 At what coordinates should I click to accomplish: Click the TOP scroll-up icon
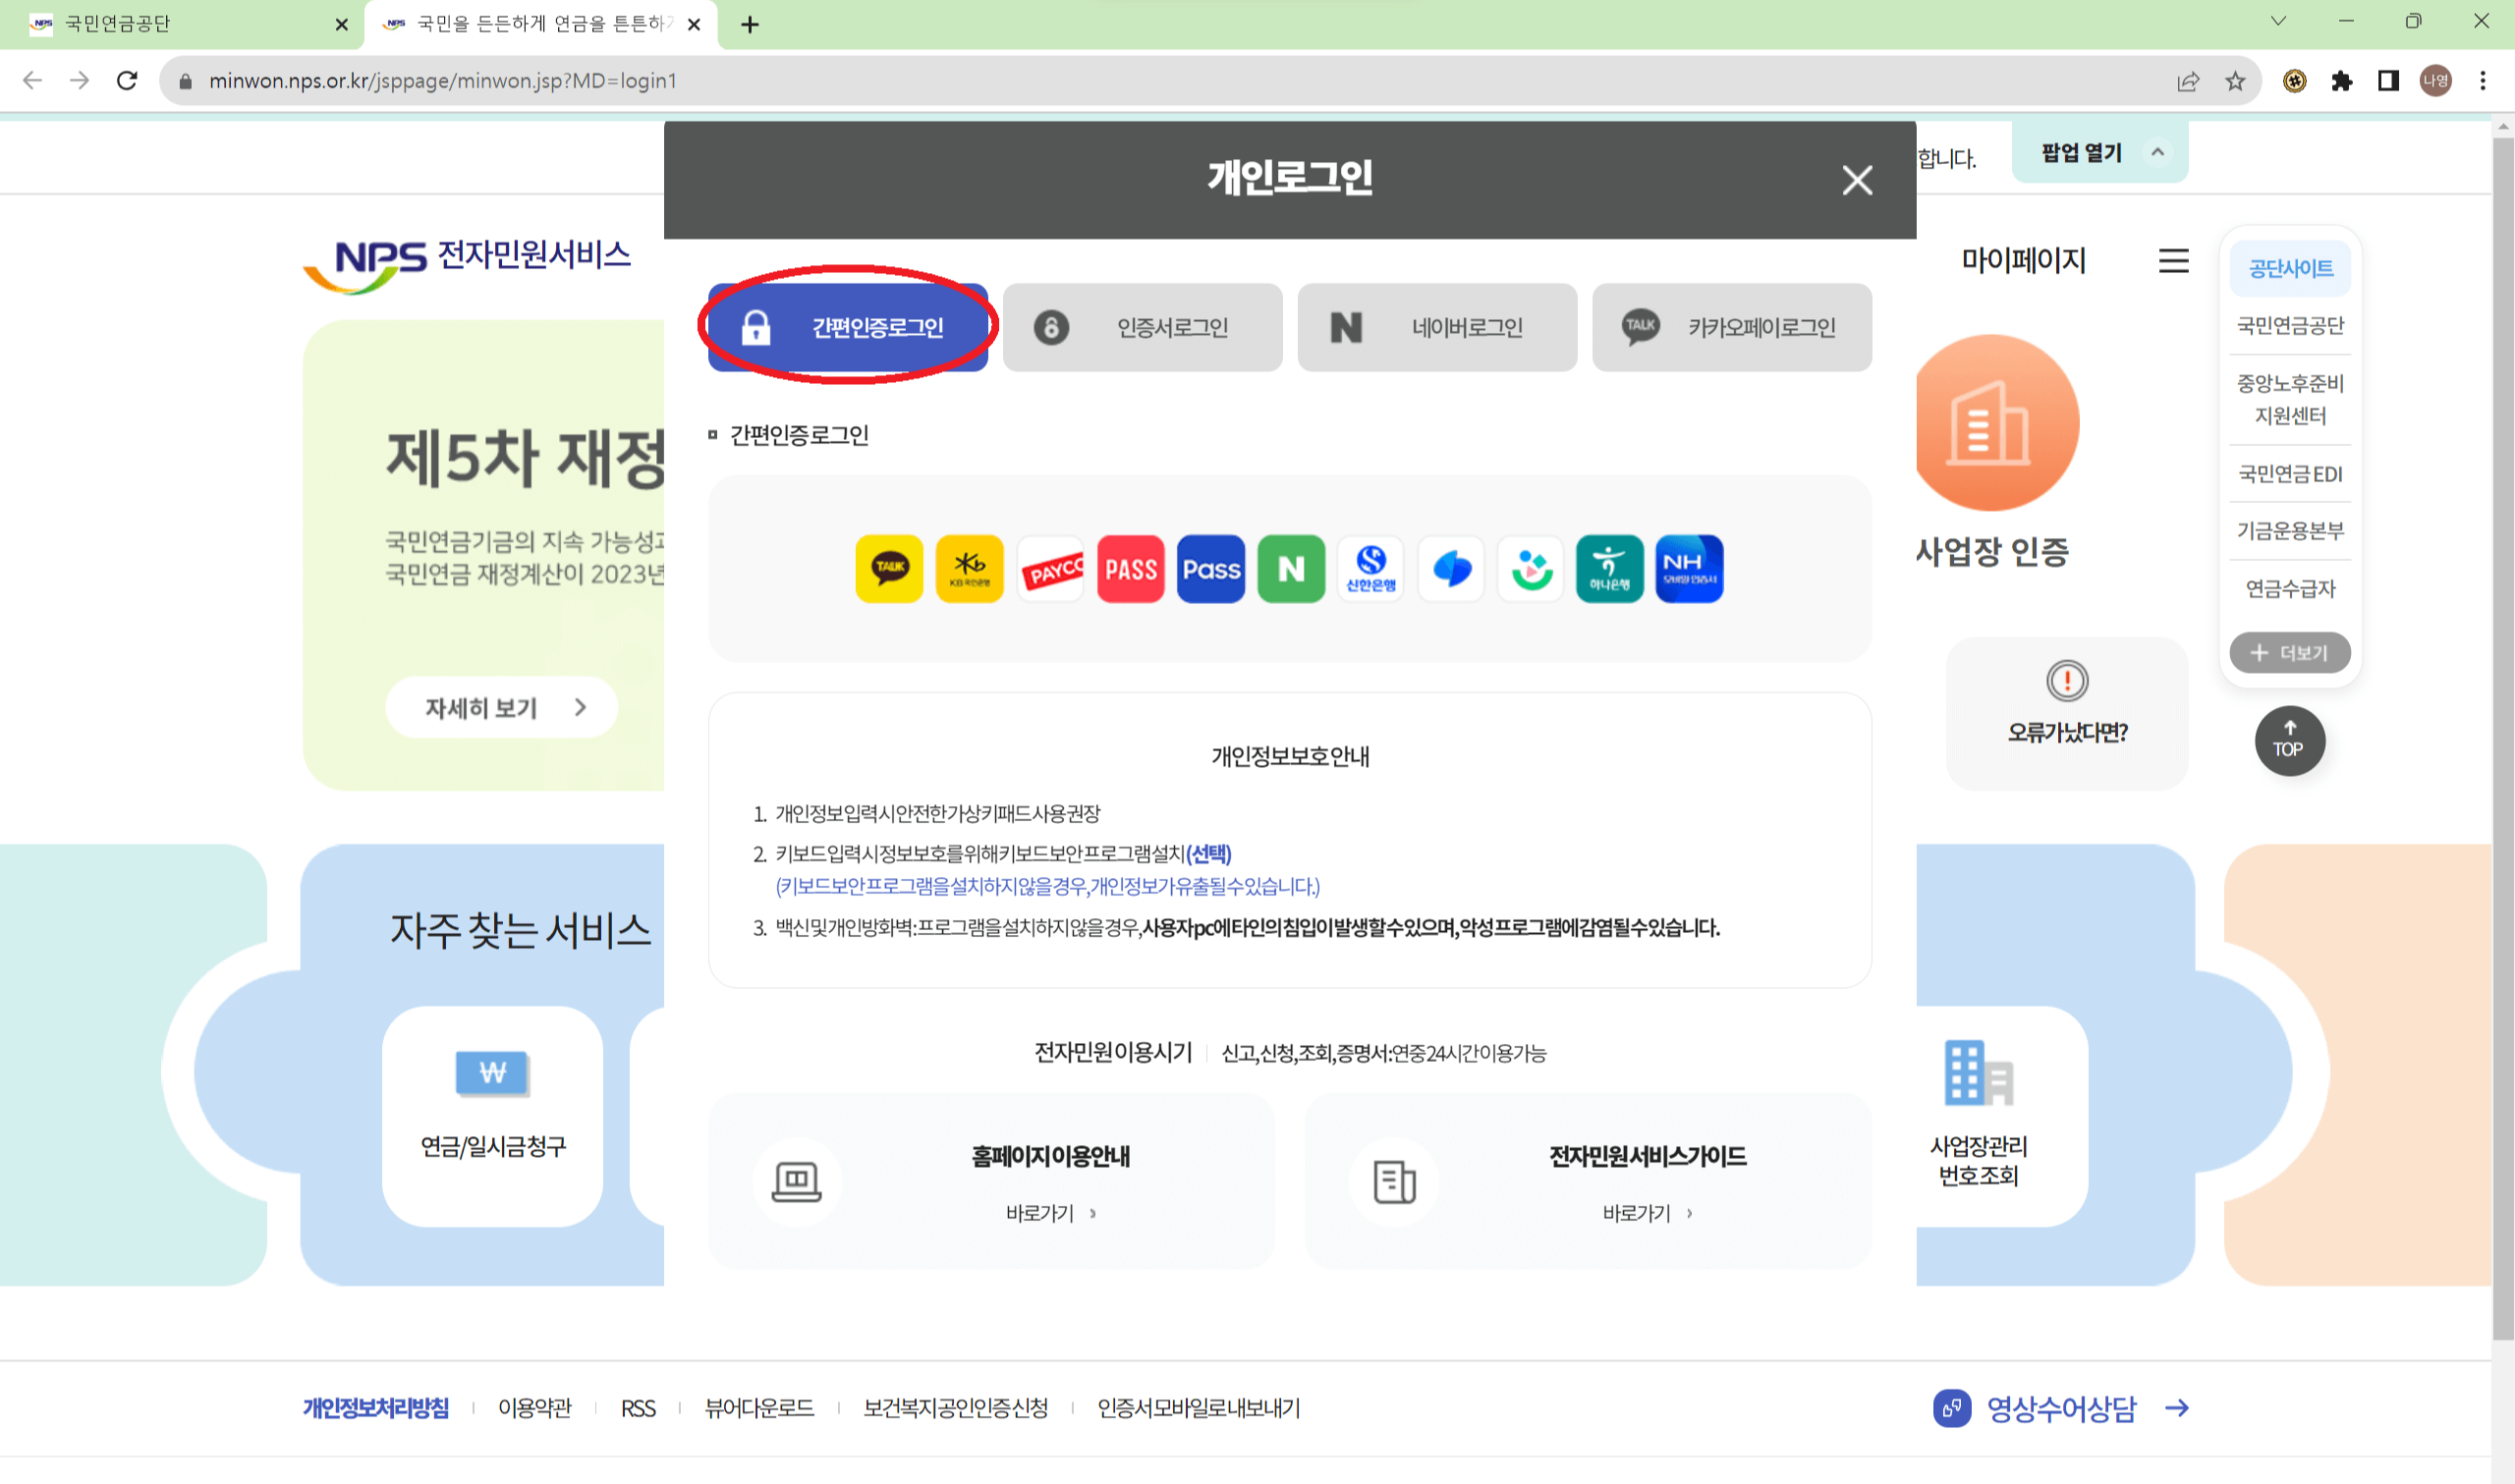point(2289,741)
